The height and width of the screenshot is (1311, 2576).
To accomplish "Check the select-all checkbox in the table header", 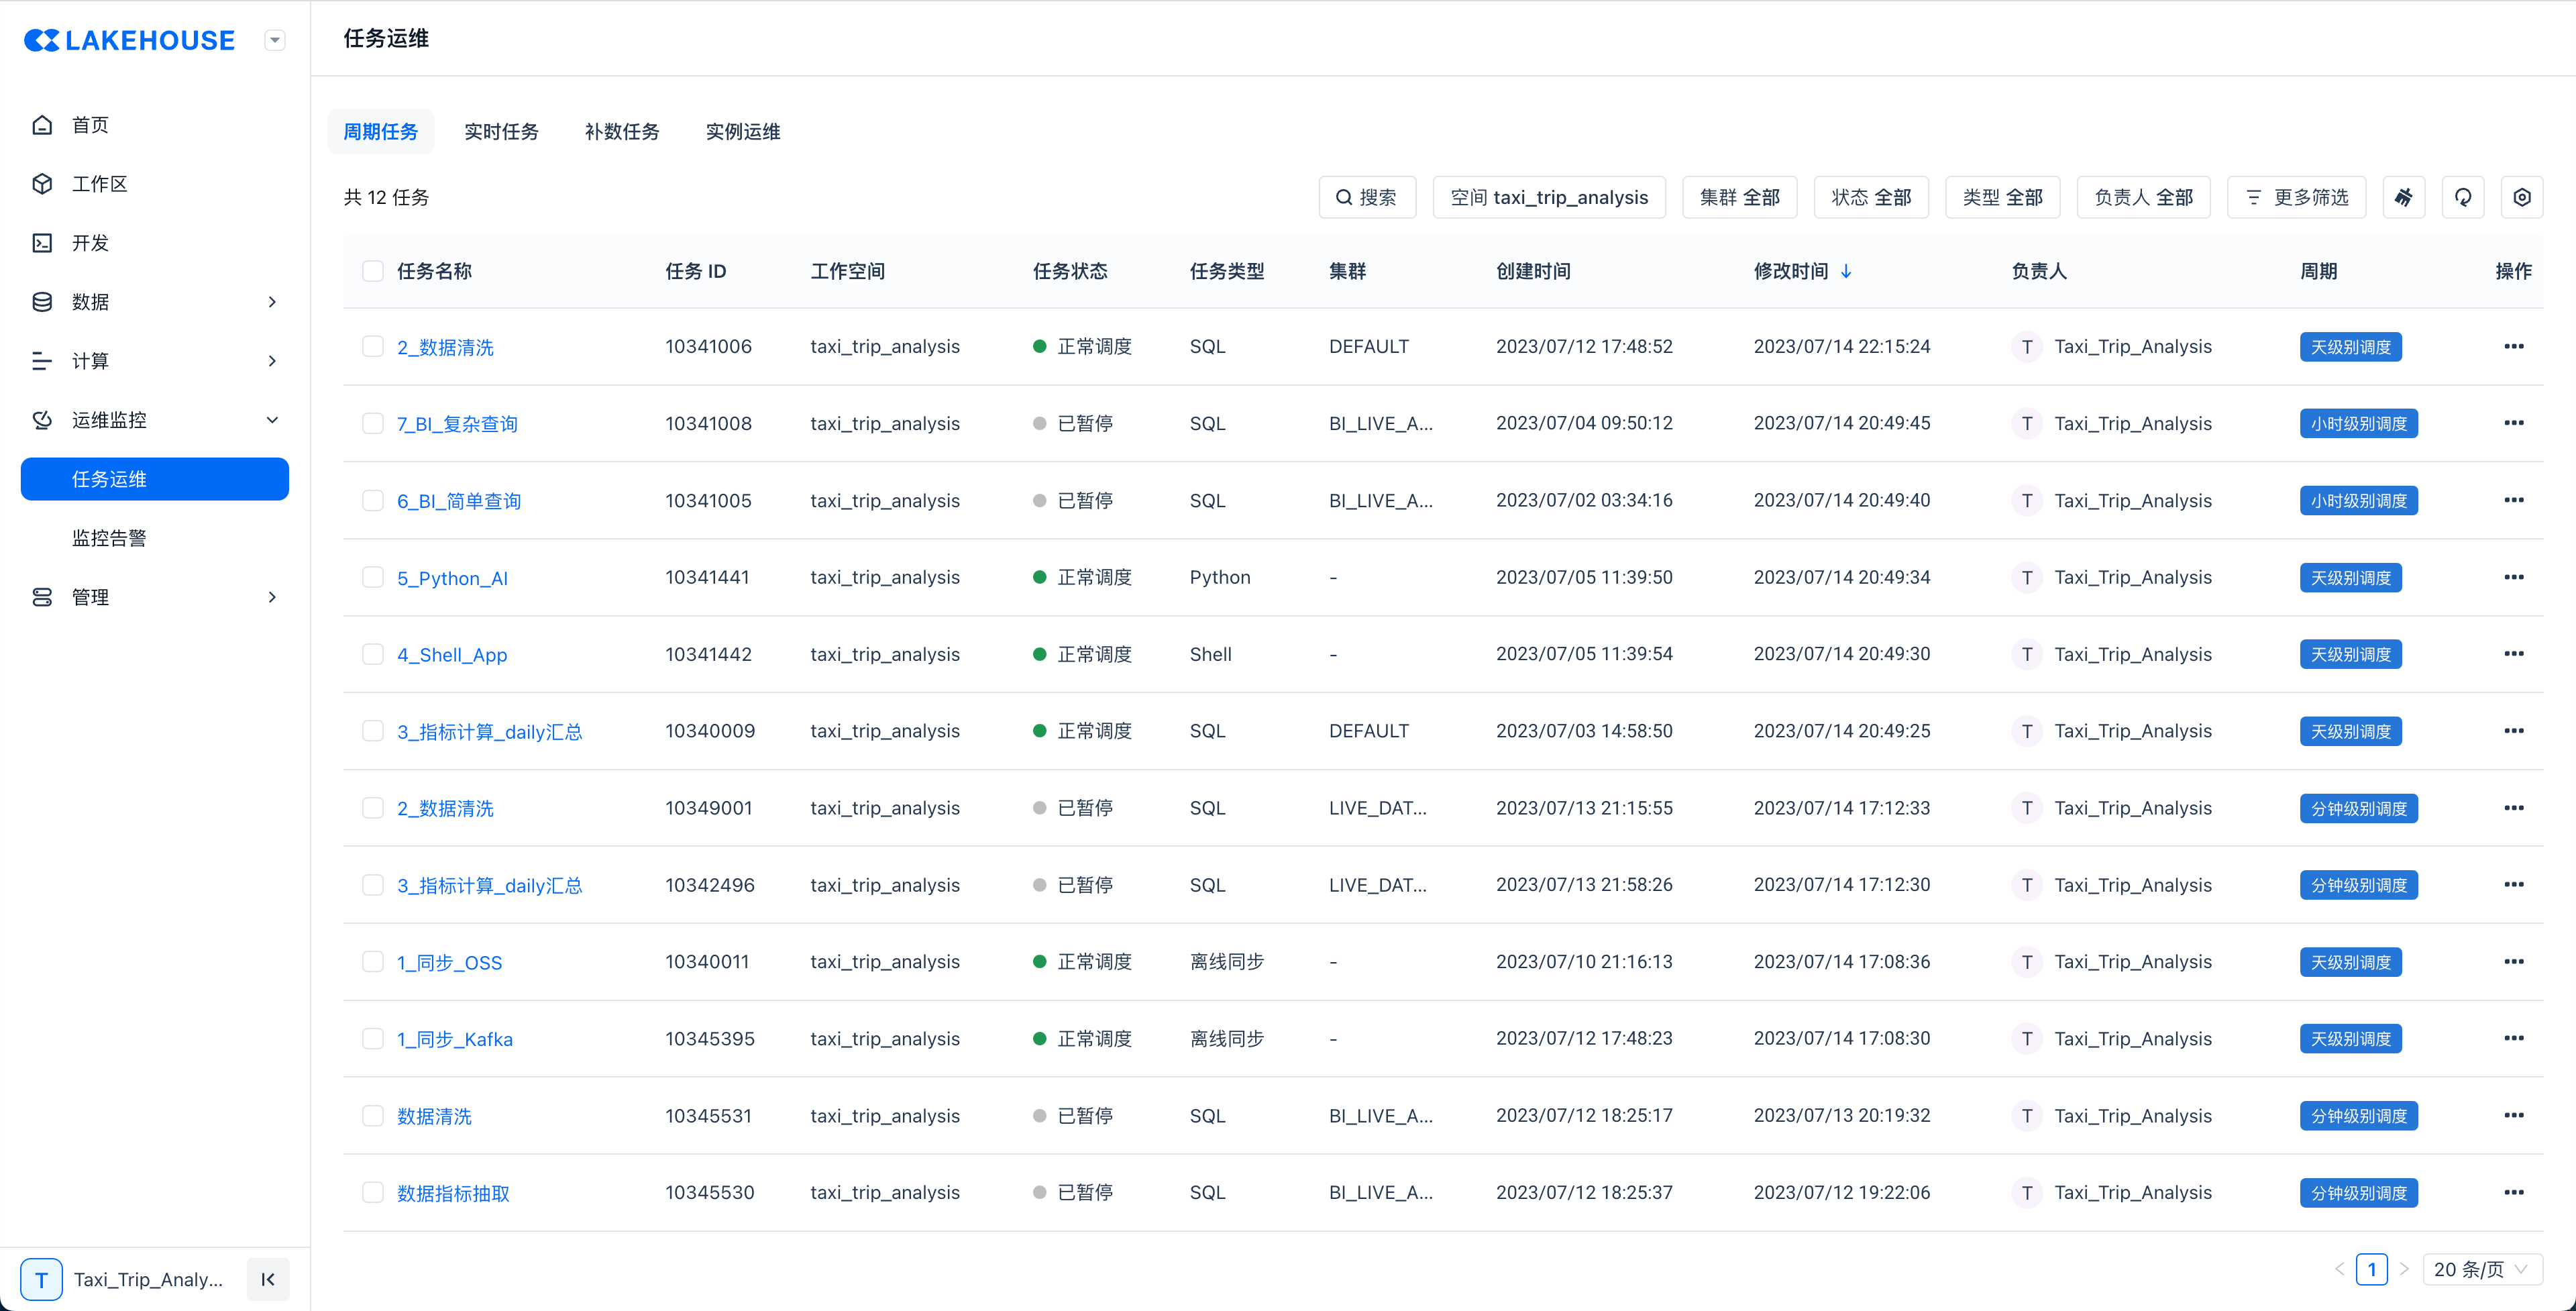I will (x=373, y=271).
